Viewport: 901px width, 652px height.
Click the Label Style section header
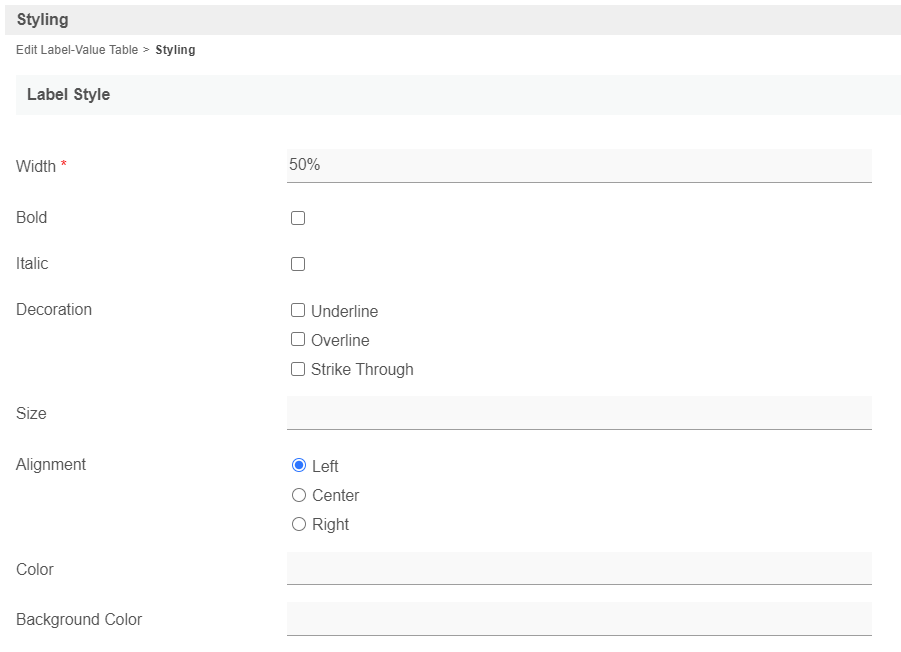coord(68,95)
